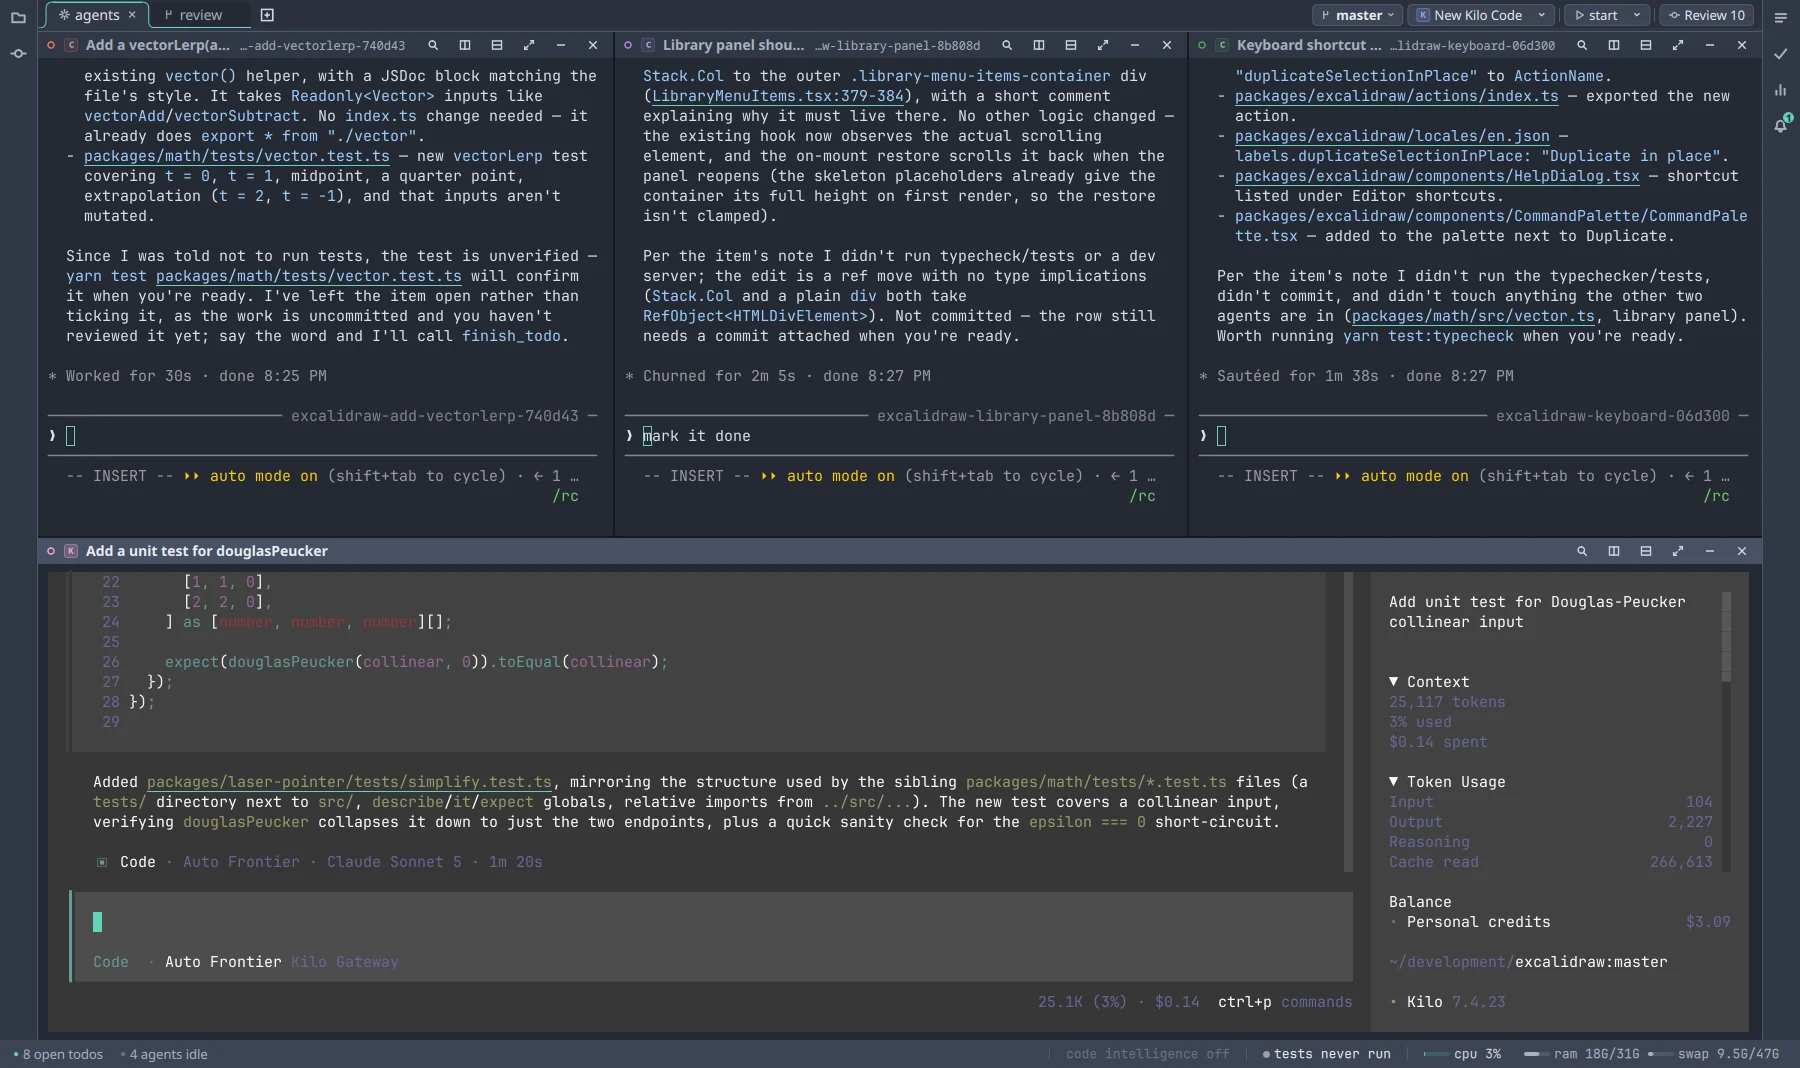
Task: Open packages/excalidraw/actions/index.ts link
Action: tap(1396, 96)
